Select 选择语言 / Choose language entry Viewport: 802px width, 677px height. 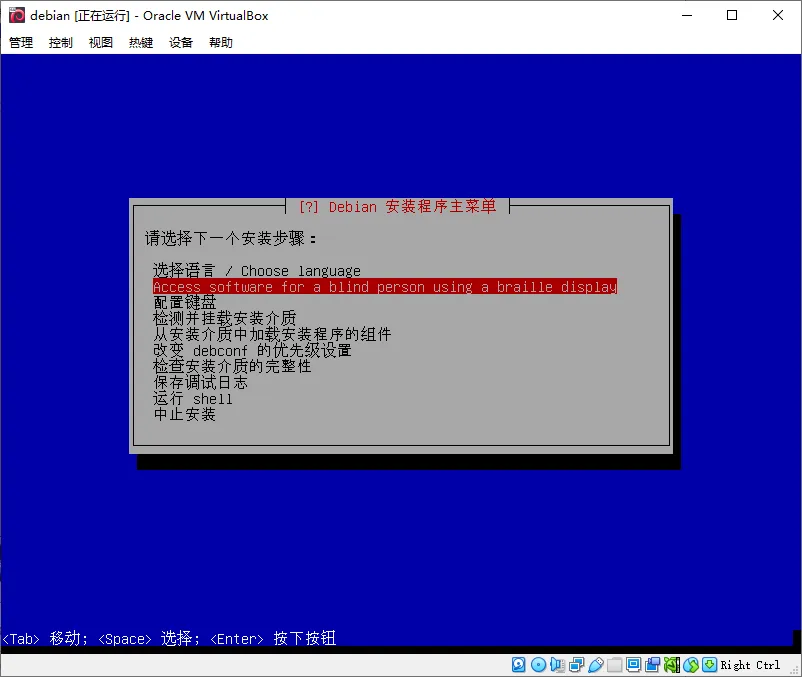click(x=257, y=270)
